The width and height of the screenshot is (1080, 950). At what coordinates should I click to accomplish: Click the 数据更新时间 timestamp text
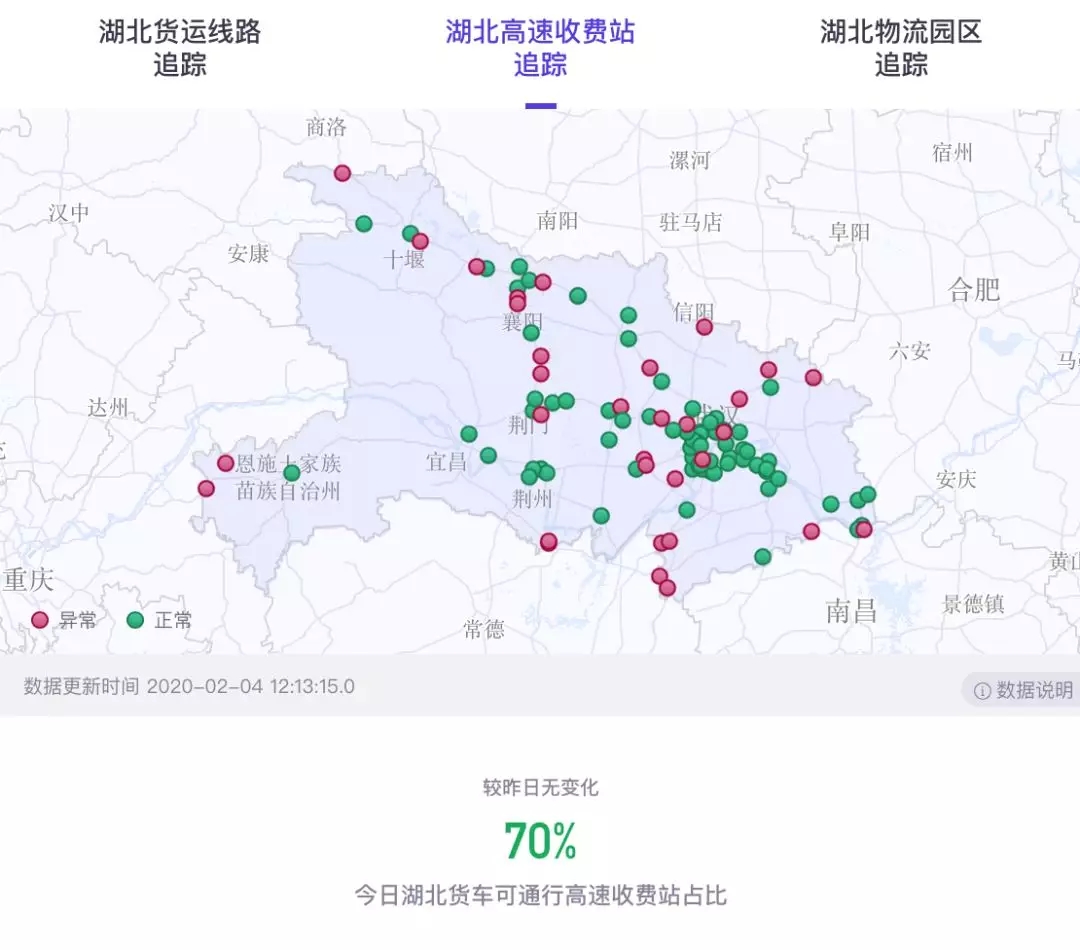tap(189, 687)
